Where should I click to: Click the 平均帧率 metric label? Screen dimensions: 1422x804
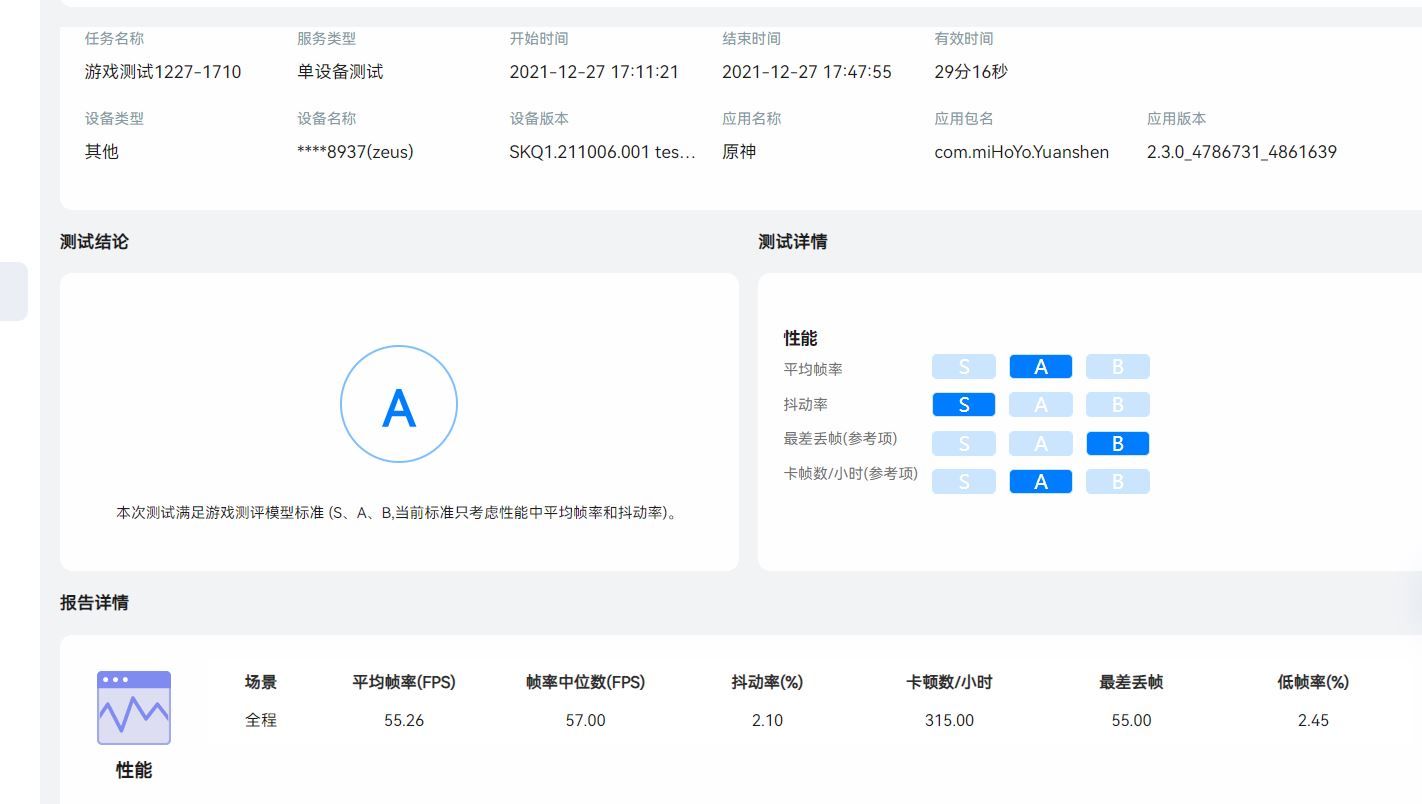[813, 369]
